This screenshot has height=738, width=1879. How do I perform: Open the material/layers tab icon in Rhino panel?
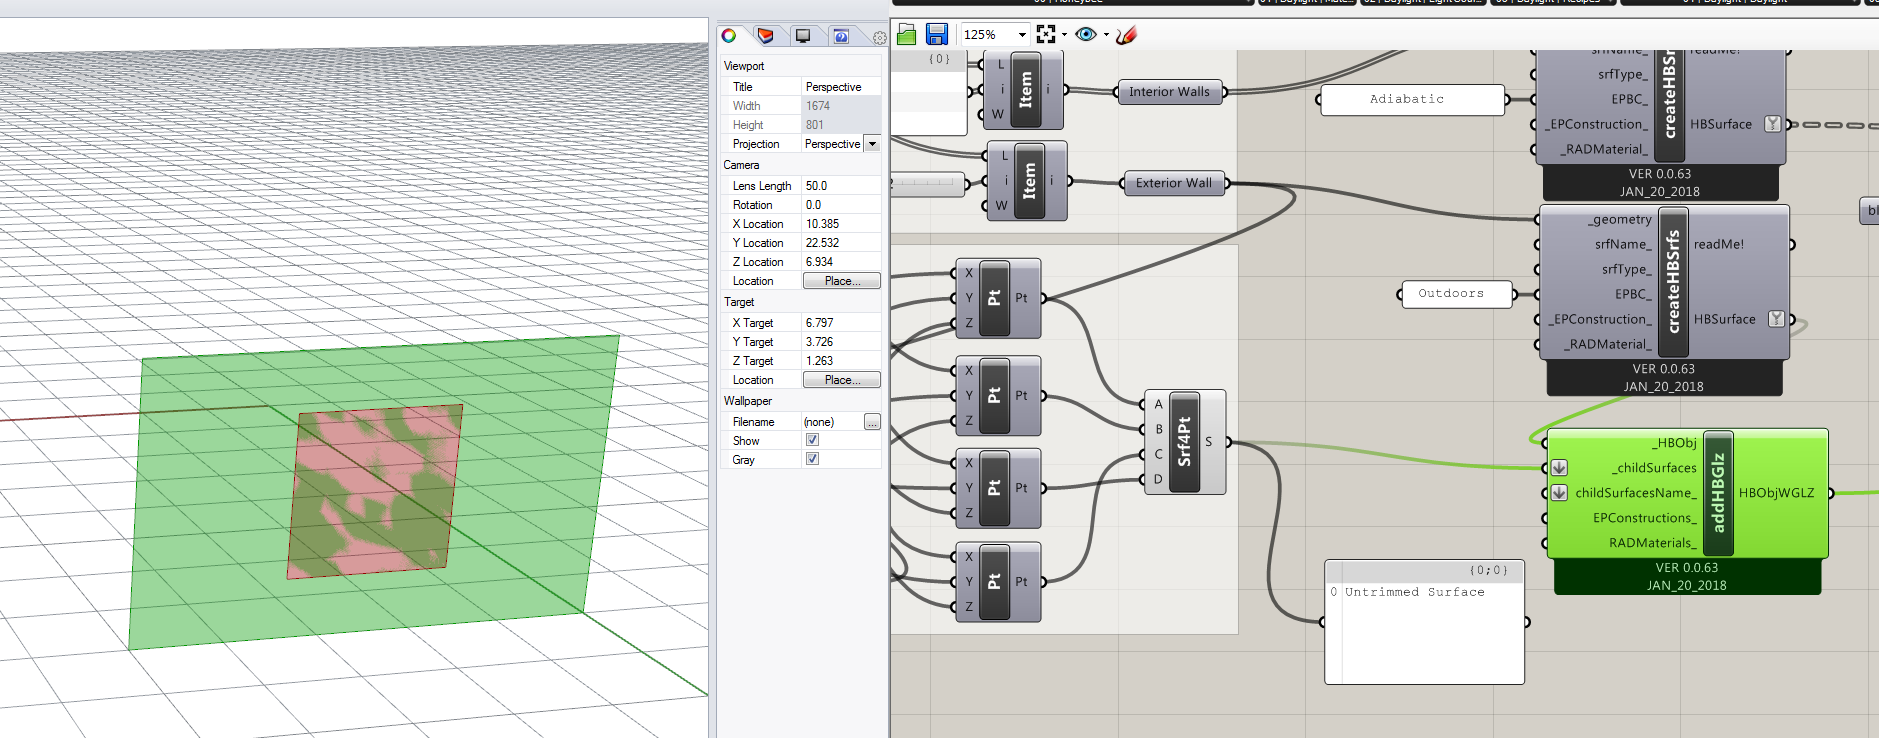point(765,36)
